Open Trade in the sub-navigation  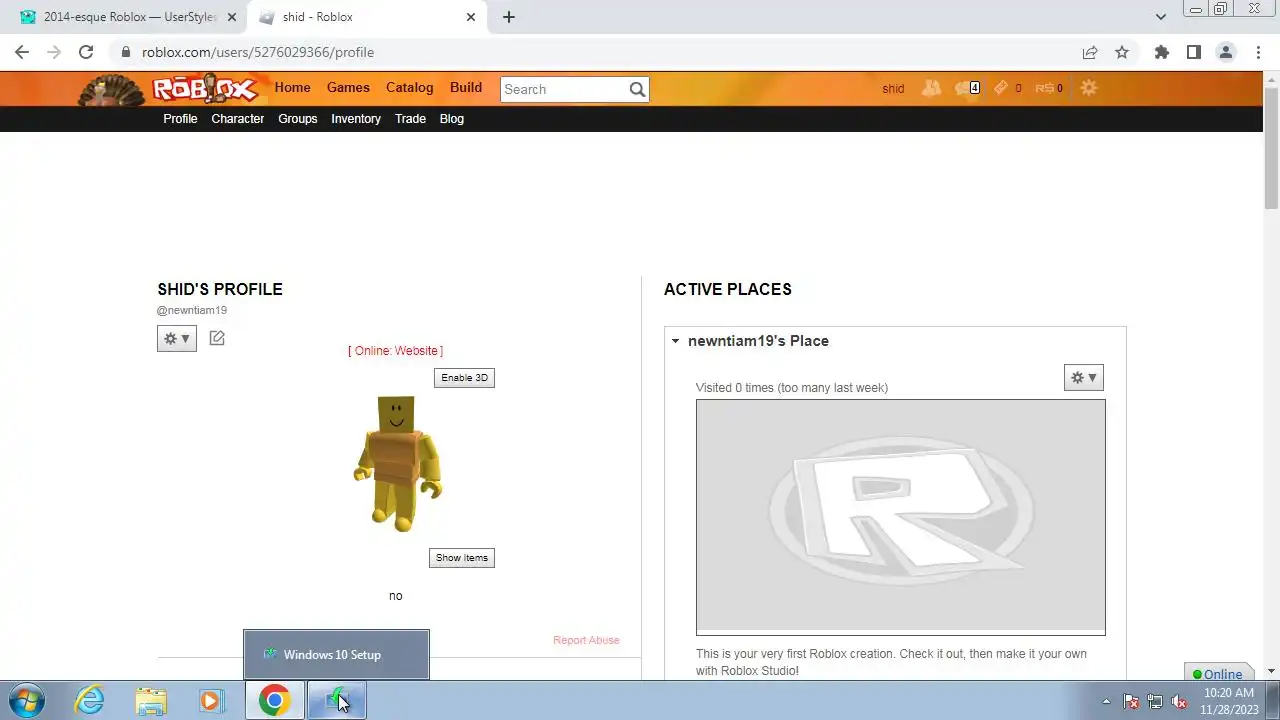[410, 119]
